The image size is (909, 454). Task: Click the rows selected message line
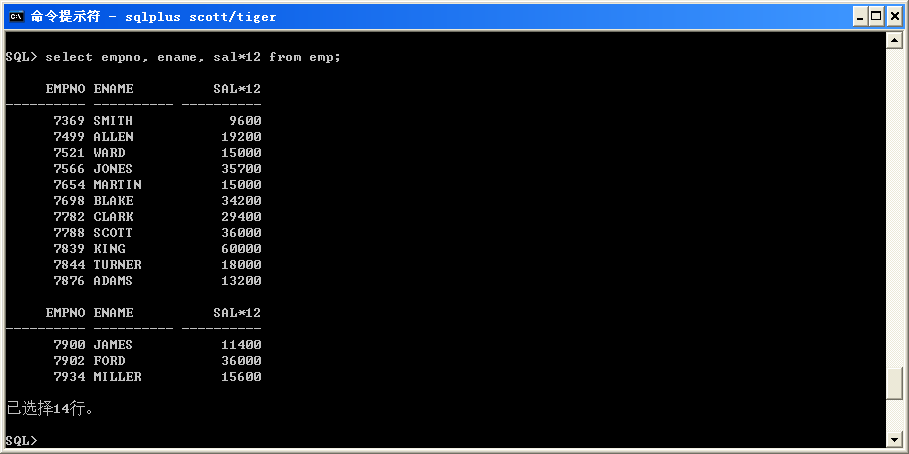pos(50,408)
